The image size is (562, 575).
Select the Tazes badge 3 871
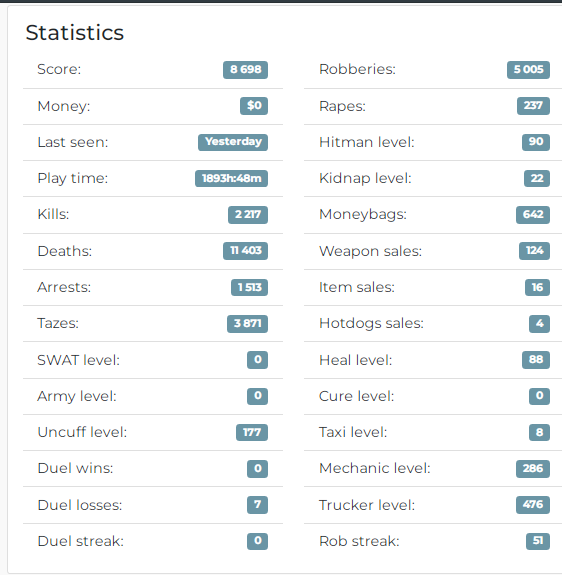point(247,324)
